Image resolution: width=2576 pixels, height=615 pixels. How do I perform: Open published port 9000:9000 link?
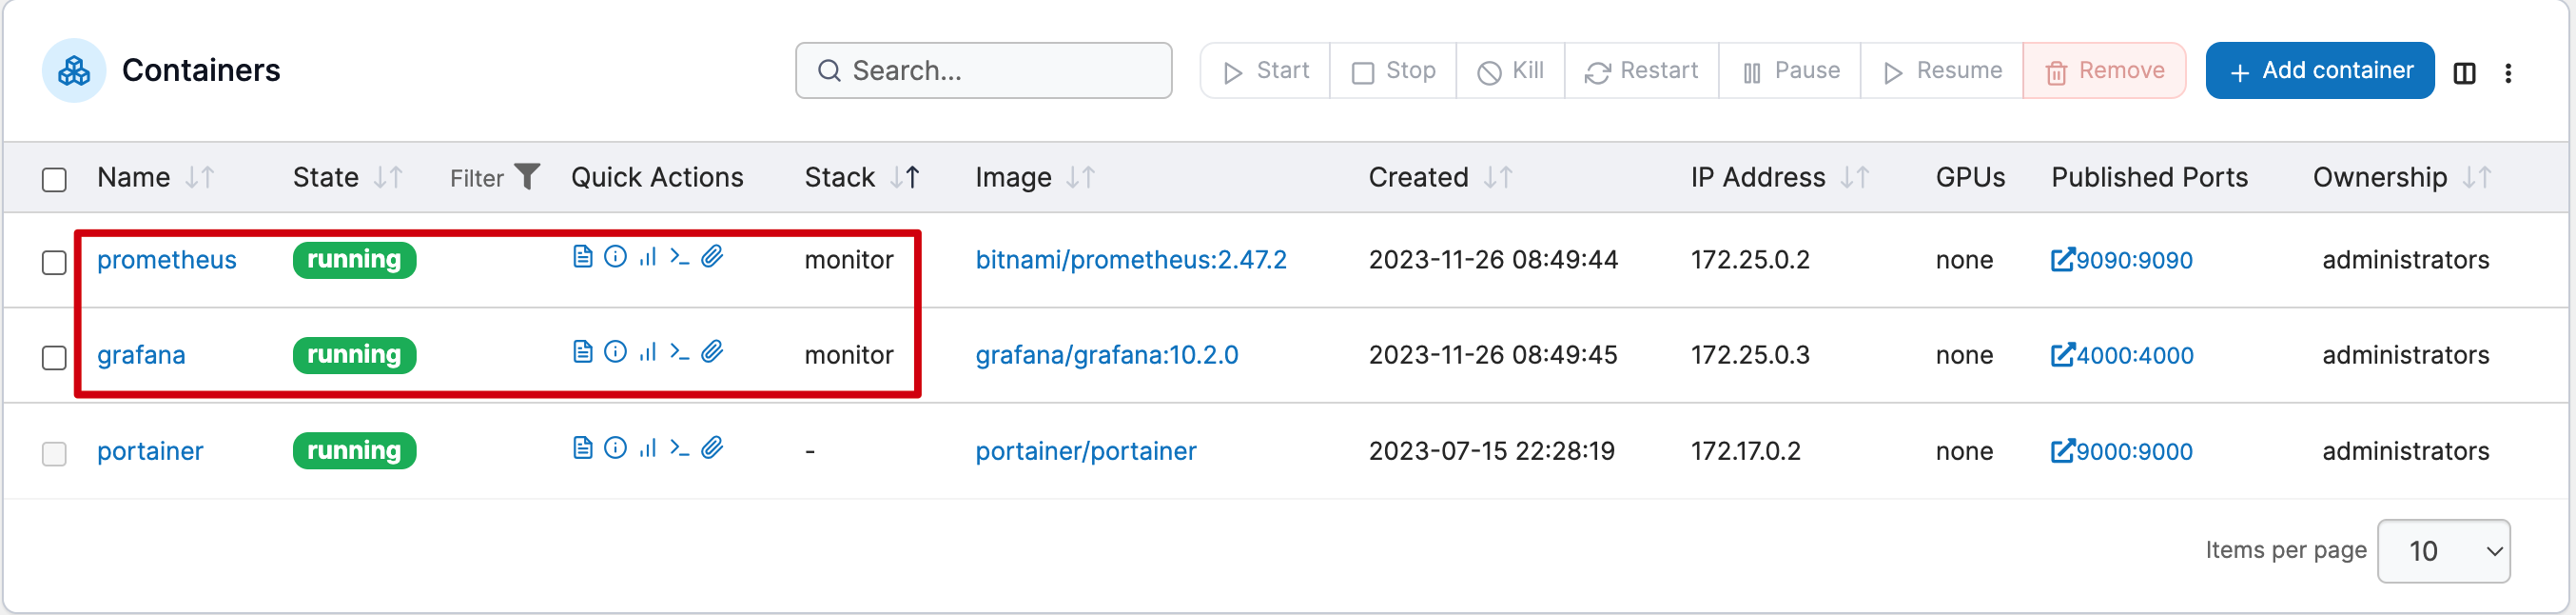tap(2122, 451)
